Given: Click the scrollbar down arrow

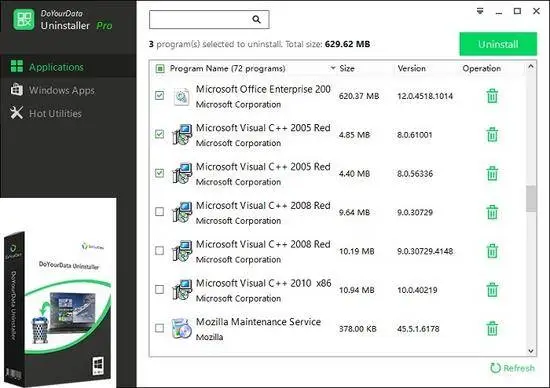Looking at the screenshot, I should (x=531, y=351).
